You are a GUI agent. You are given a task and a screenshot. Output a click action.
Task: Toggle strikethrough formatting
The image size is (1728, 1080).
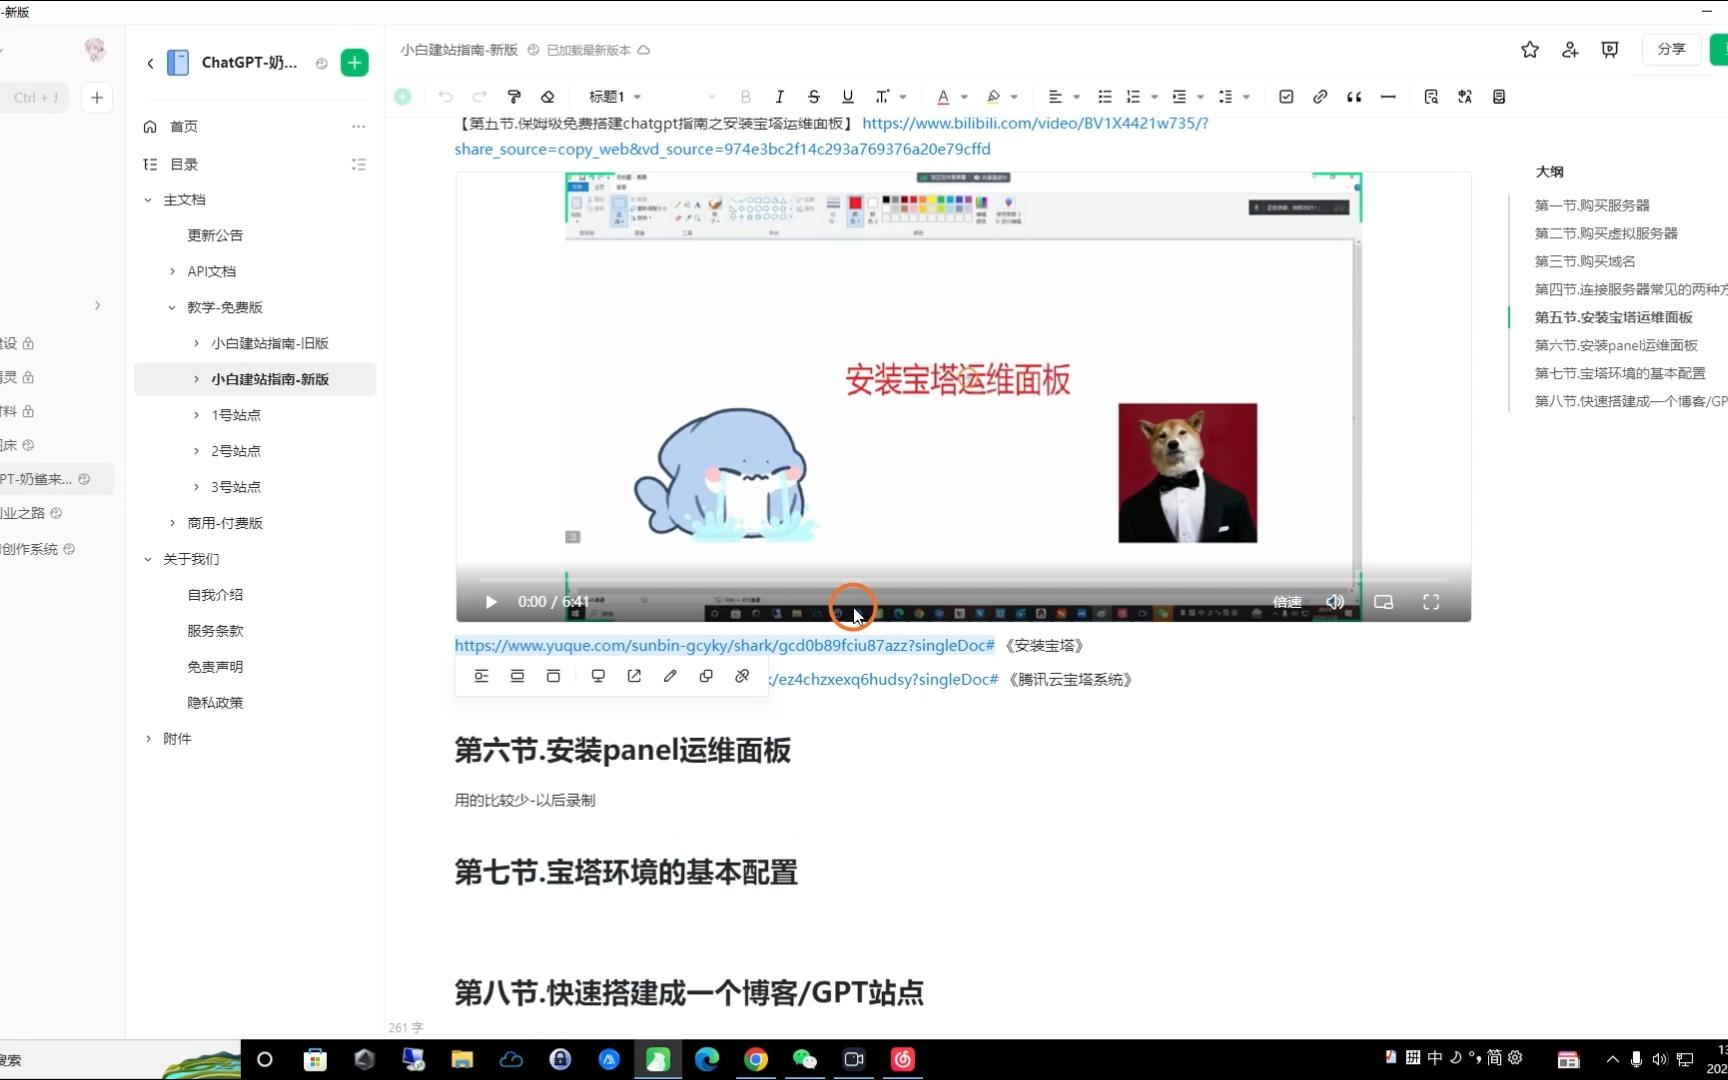pos(814,97)
